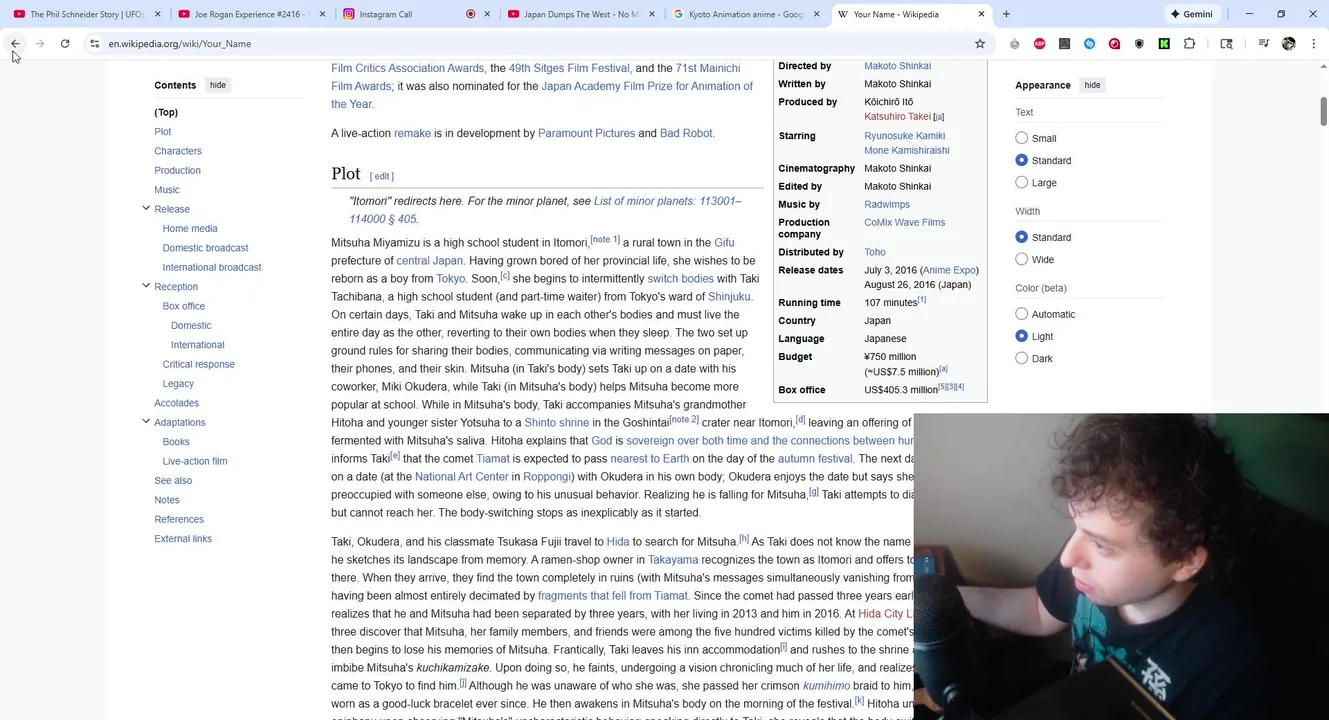Open CoMix Wave Films link
This screenshot has height=720, width=1329.
(904, 222)
